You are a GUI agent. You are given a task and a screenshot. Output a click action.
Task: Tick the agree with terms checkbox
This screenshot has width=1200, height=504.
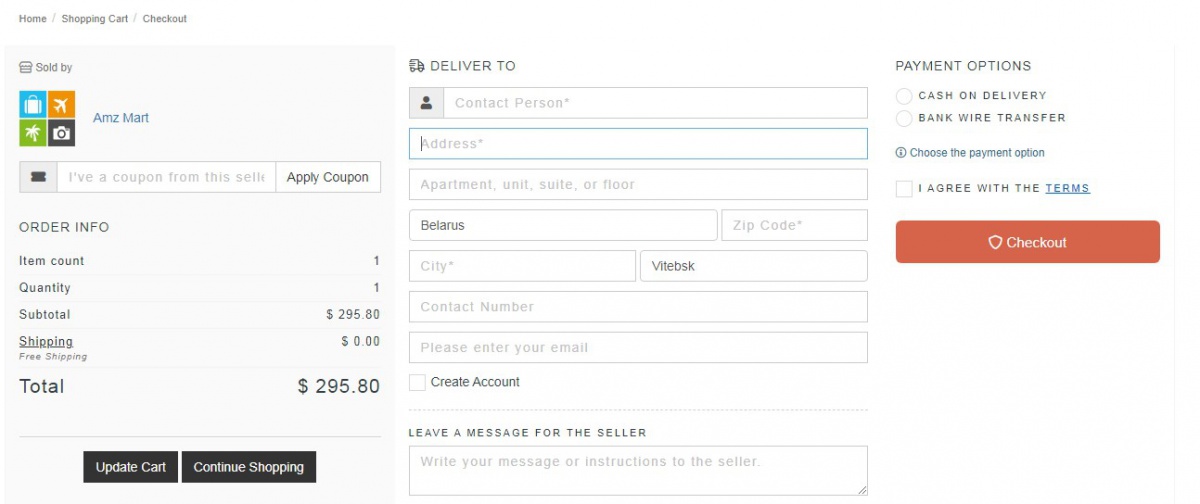(904, 189)
